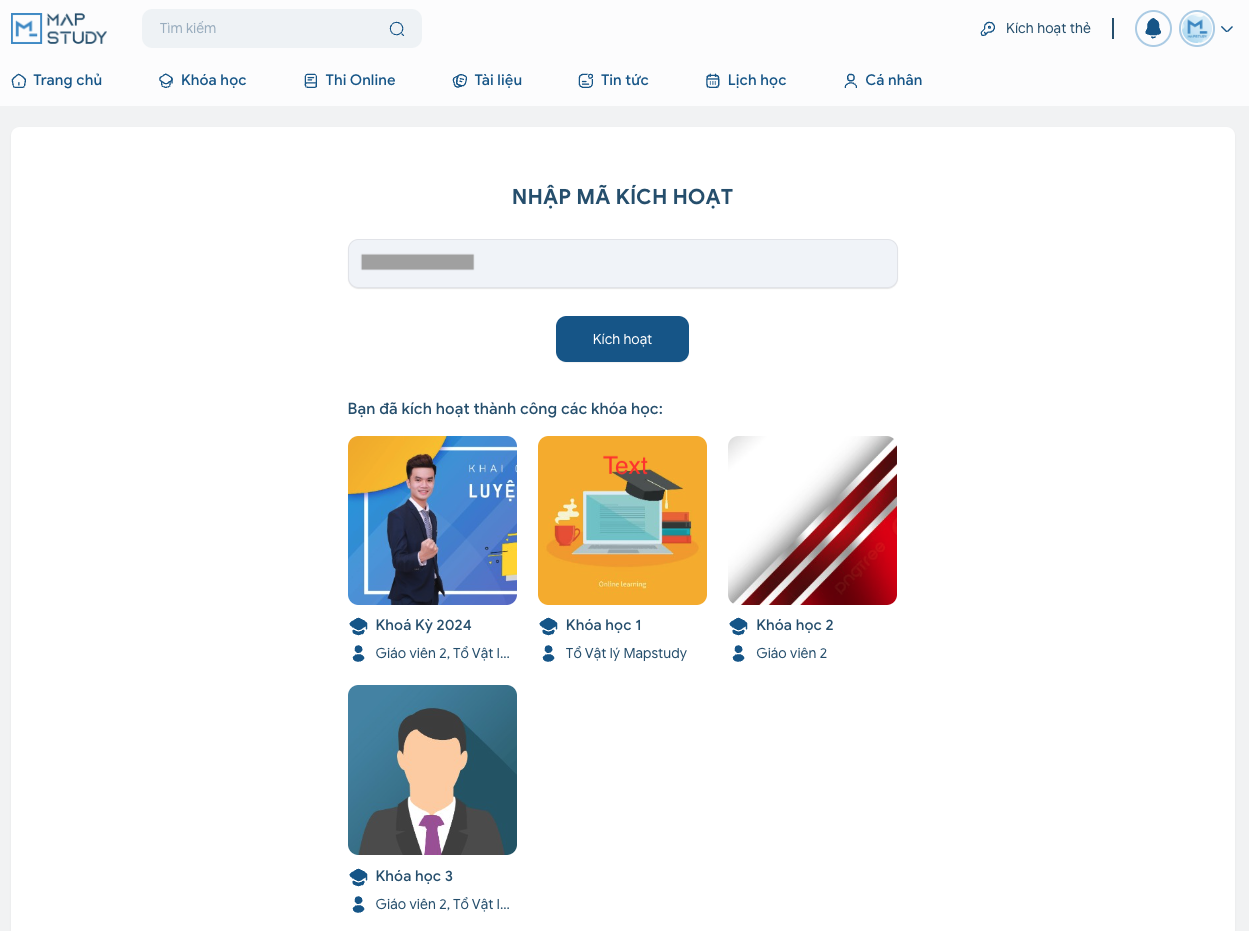Expand the account dropdown chevron

pos(1227,29)
